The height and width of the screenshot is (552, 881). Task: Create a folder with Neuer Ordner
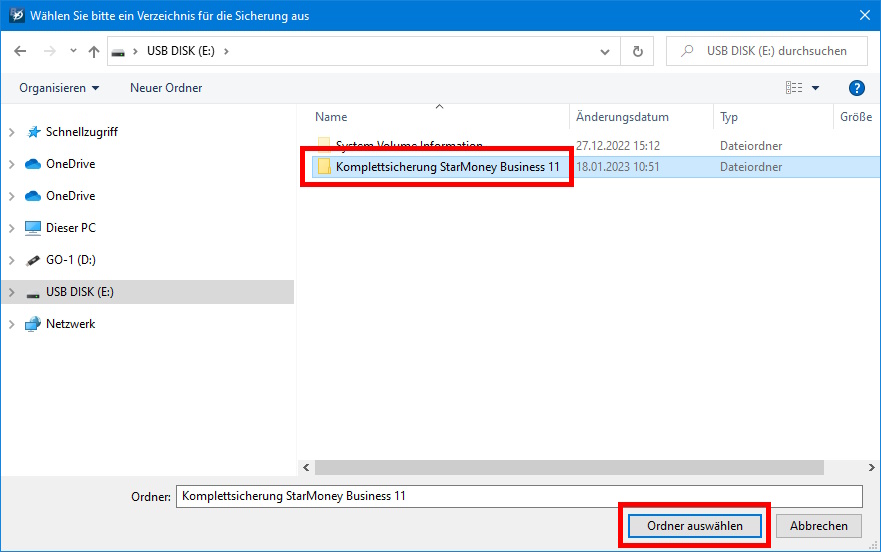166,88
